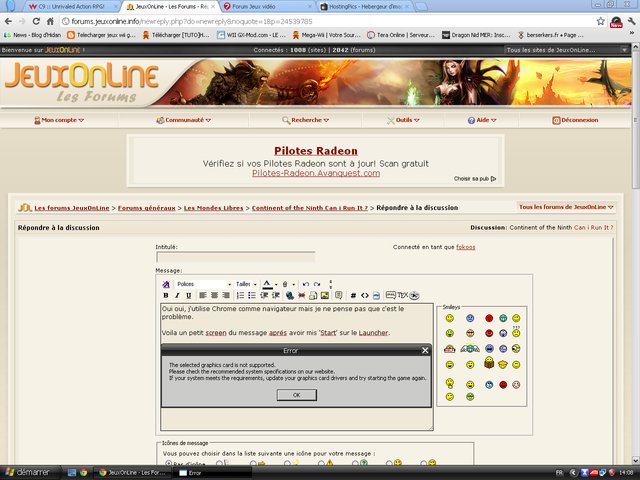Viewport: 640px width, 480px height.
Task: Expand the Recherche menu
Action: (x=305, y=120)
